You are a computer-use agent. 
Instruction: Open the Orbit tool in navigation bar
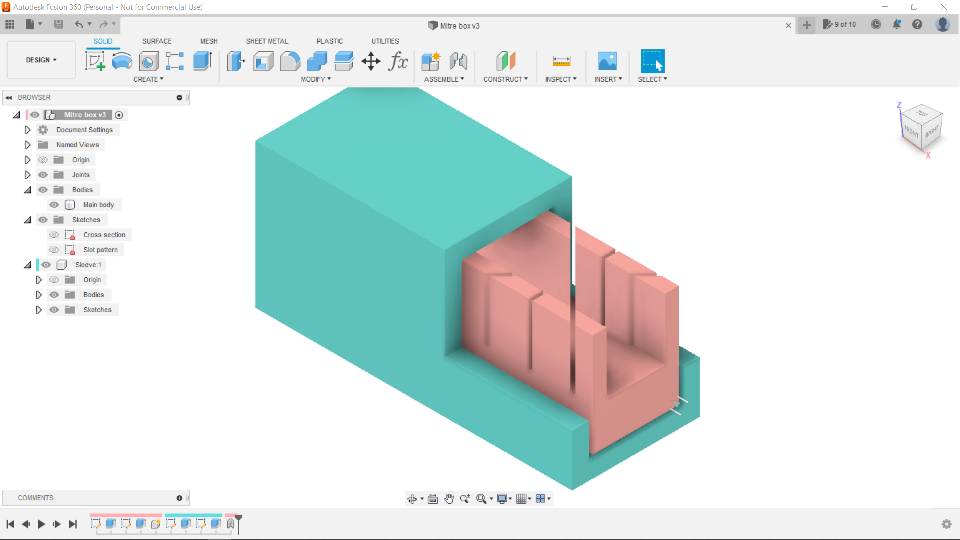412,499
